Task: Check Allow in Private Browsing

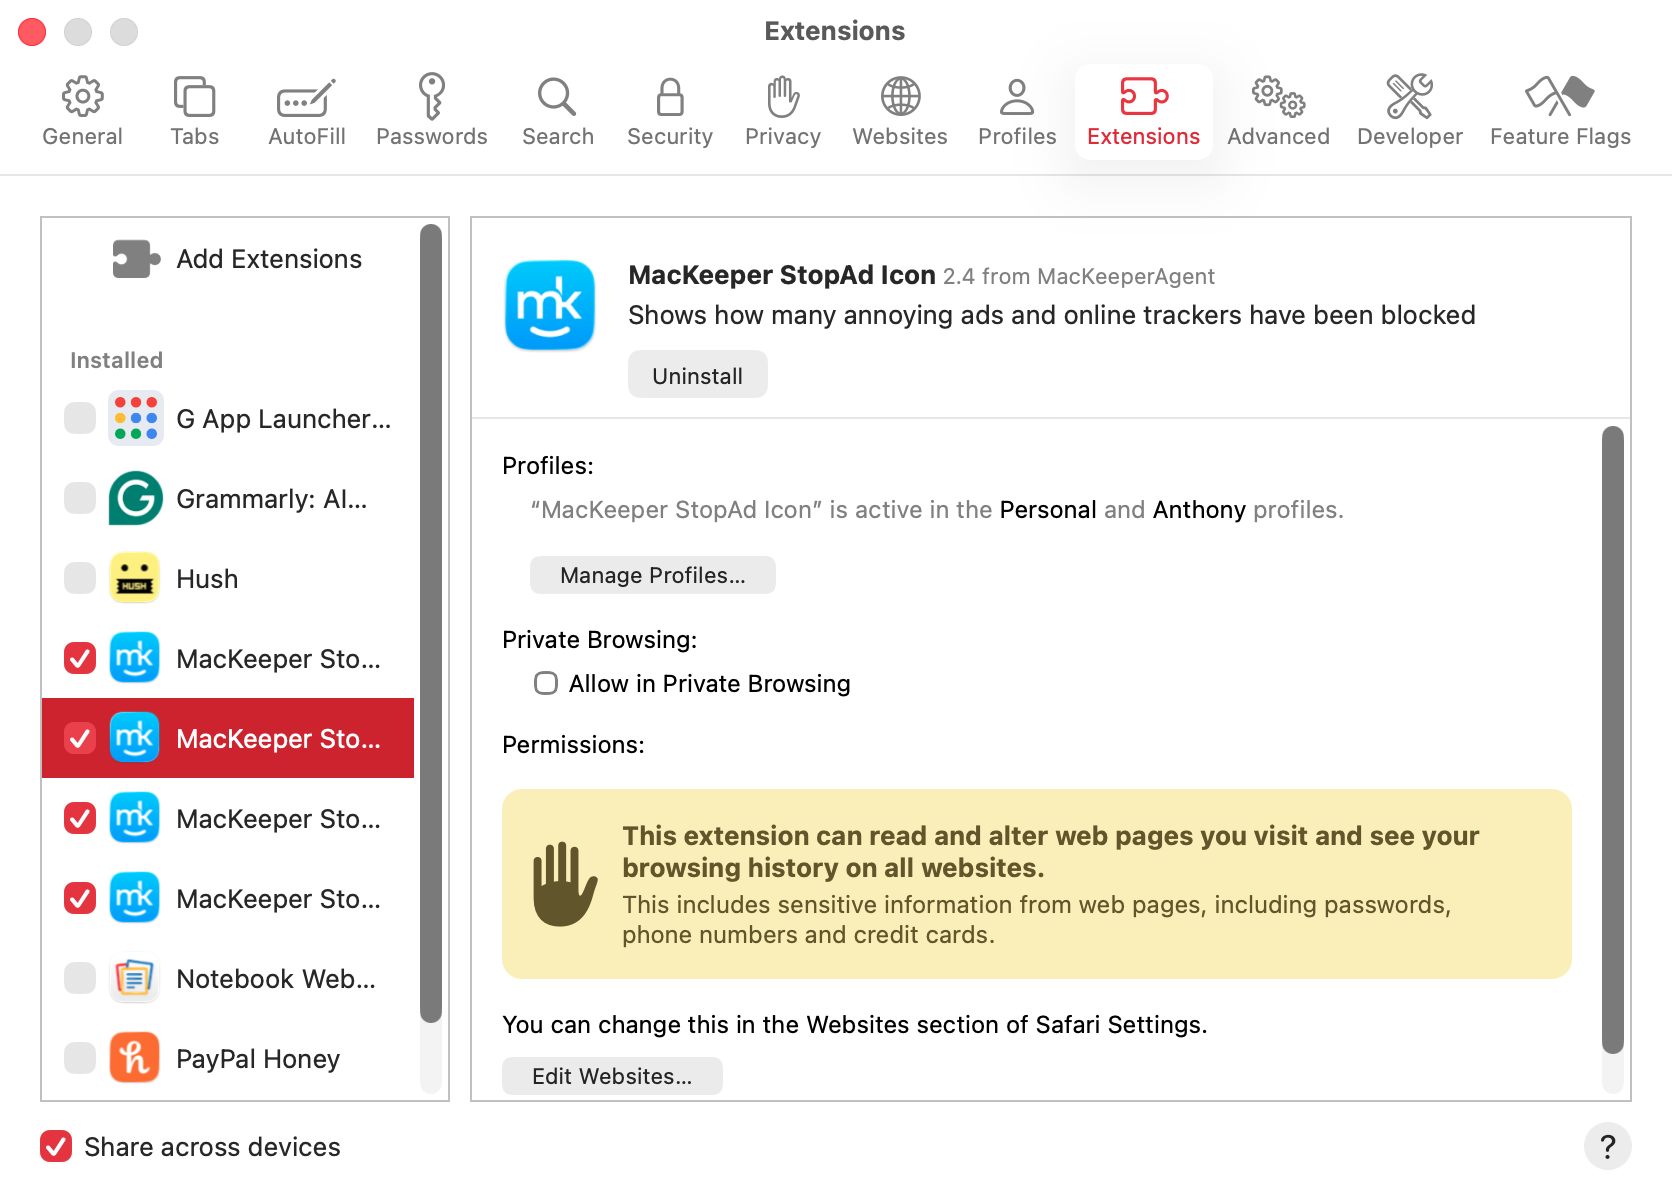Action: click(x=546, y=683)
